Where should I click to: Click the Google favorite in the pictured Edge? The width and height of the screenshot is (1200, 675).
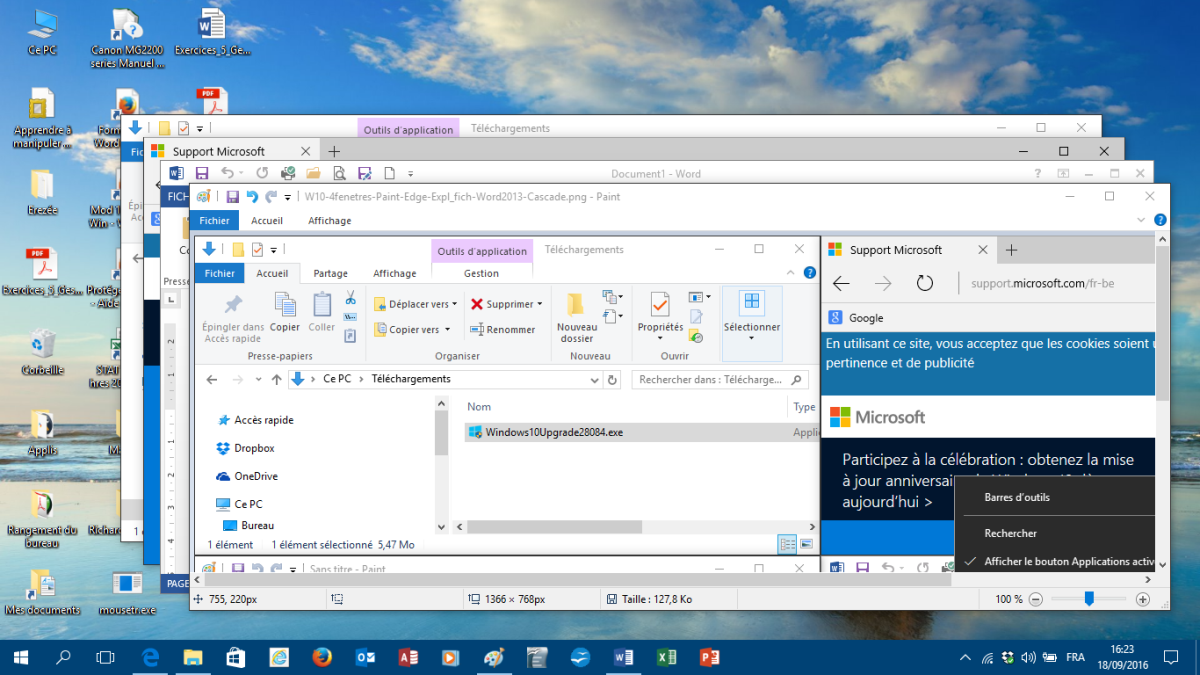(x=856, y=318)
